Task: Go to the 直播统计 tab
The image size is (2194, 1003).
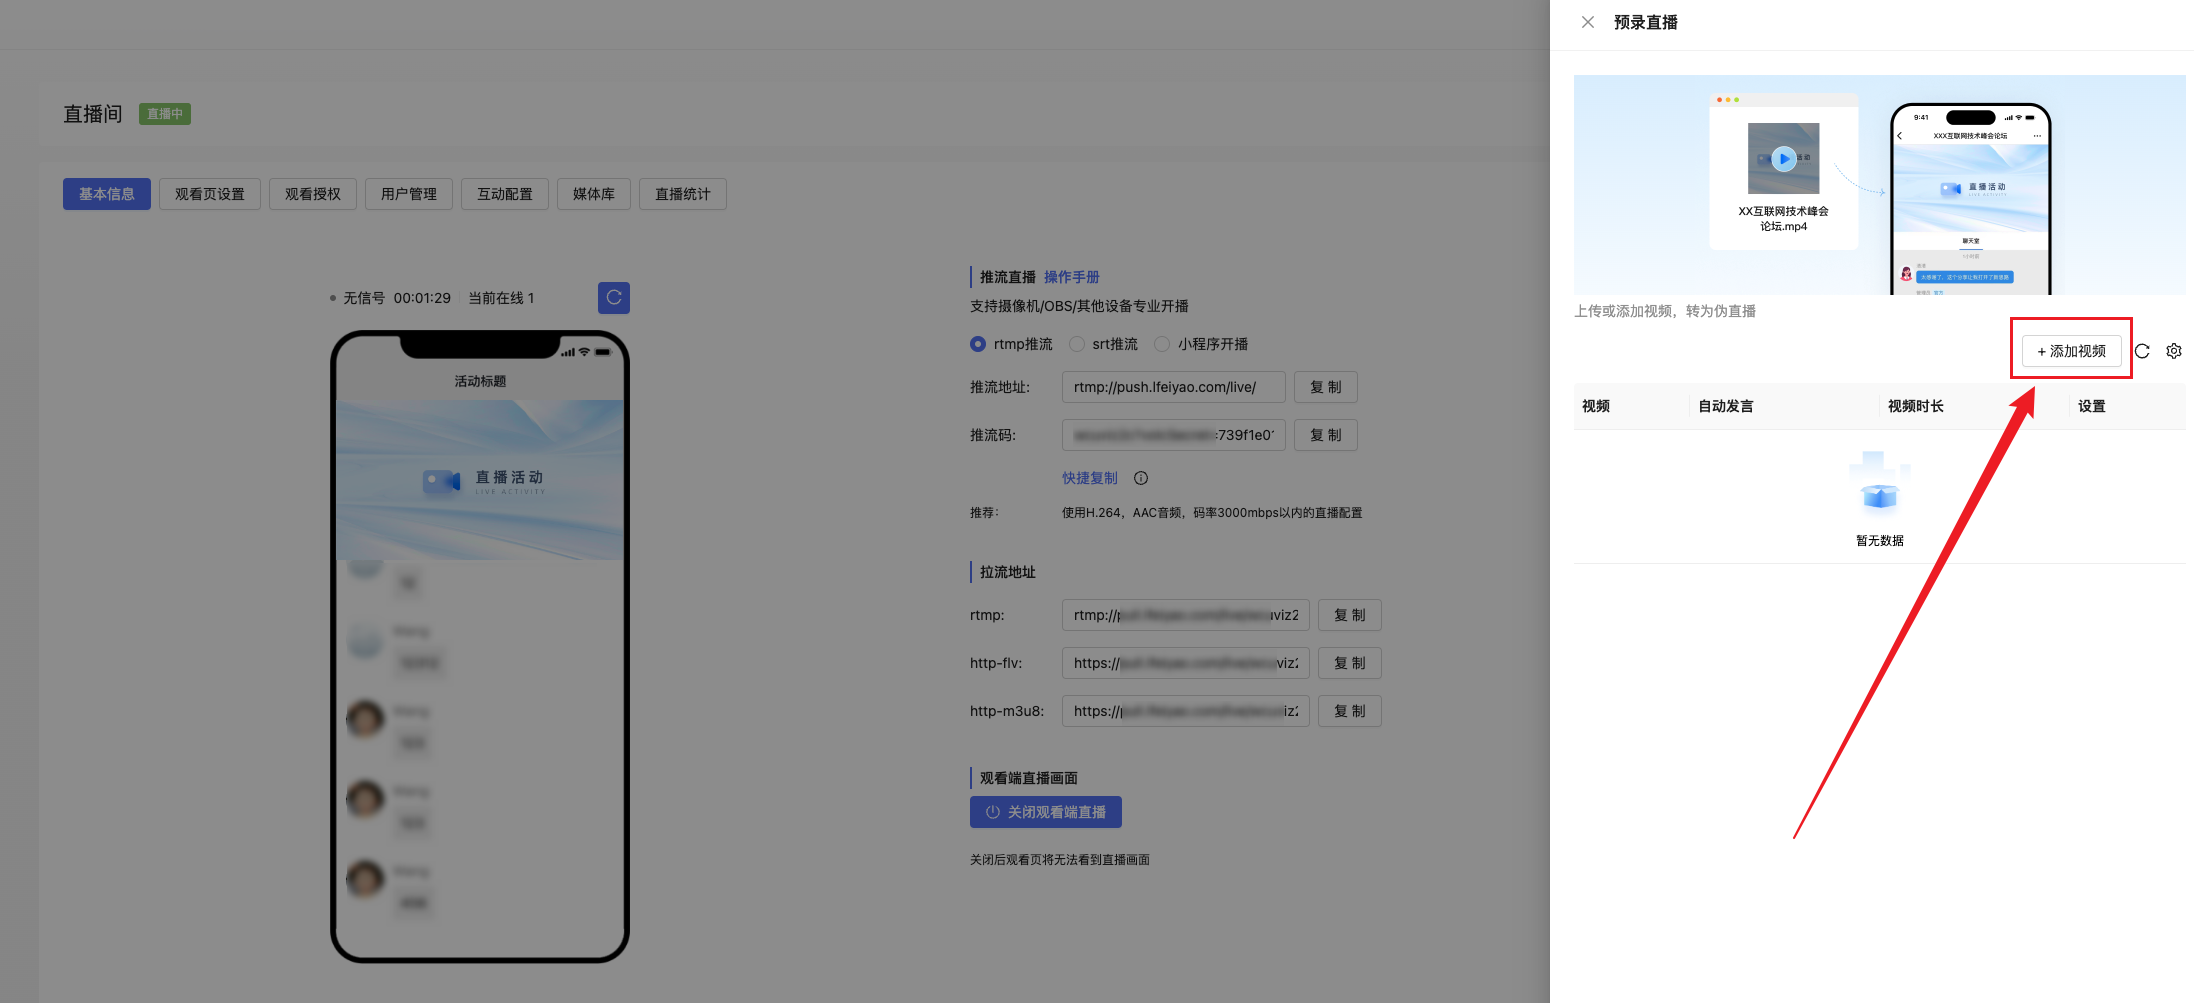Action: 682,194
